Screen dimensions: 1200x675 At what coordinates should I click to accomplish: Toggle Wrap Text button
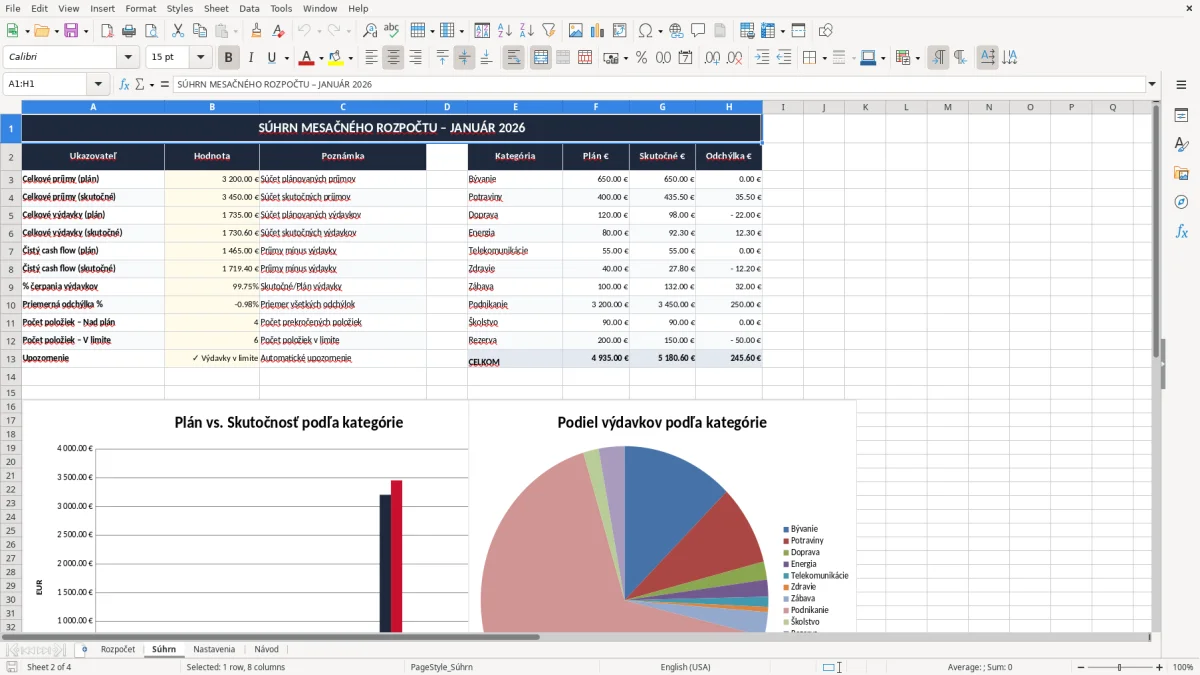pyautogui.click(x=514, y=58)
